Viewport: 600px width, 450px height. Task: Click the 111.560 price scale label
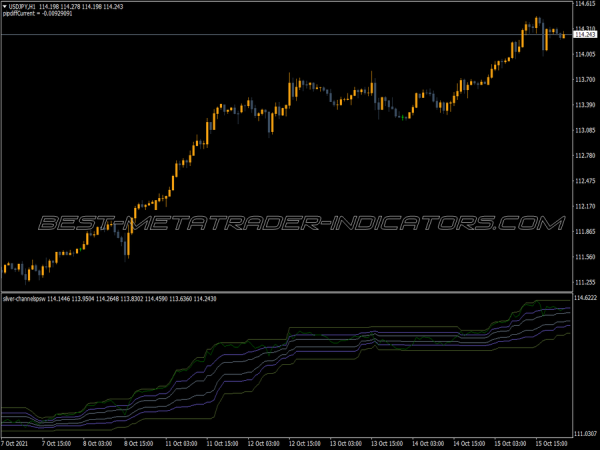click(585, 257)
